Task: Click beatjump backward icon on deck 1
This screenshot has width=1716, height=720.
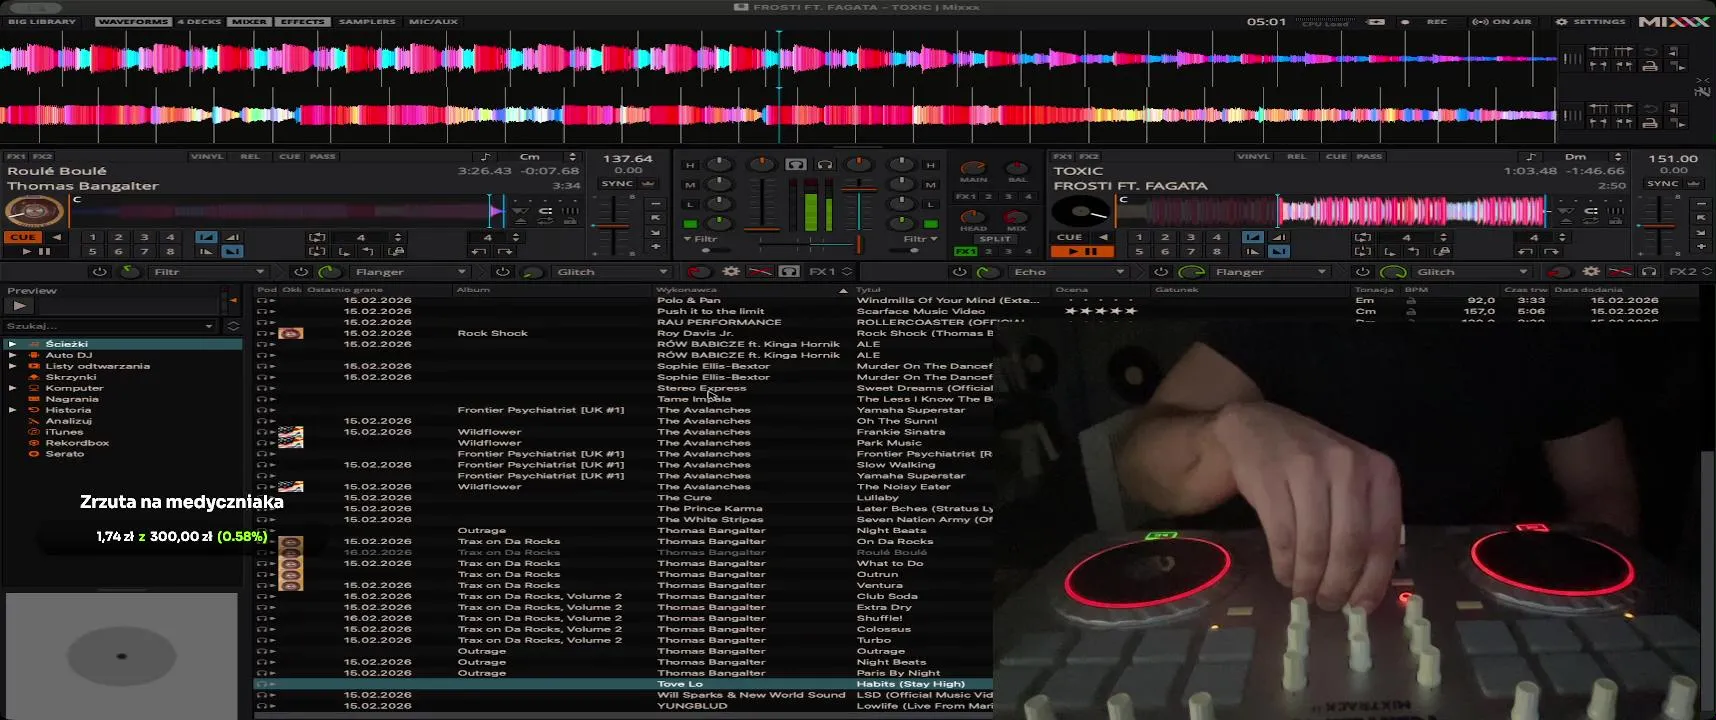Action: [479, 251]
